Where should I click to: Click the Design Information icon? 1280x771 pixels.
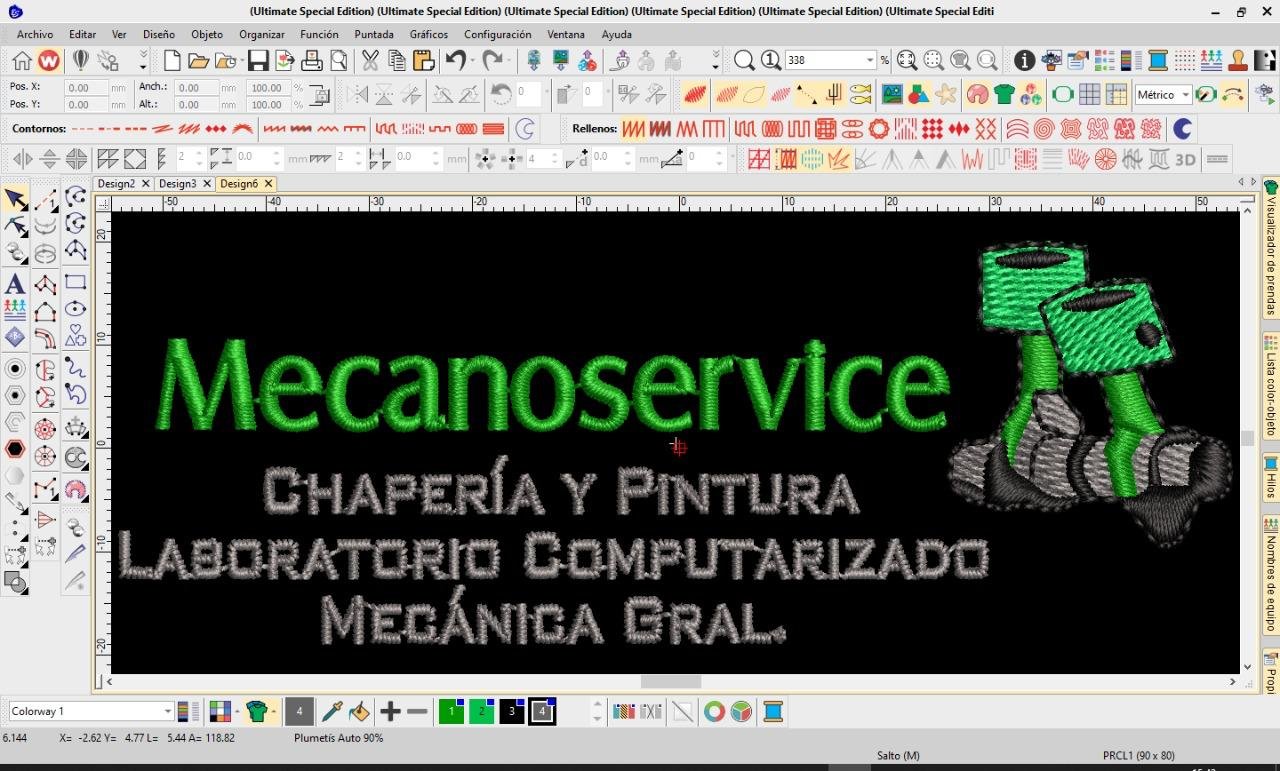coord(1024,61)
